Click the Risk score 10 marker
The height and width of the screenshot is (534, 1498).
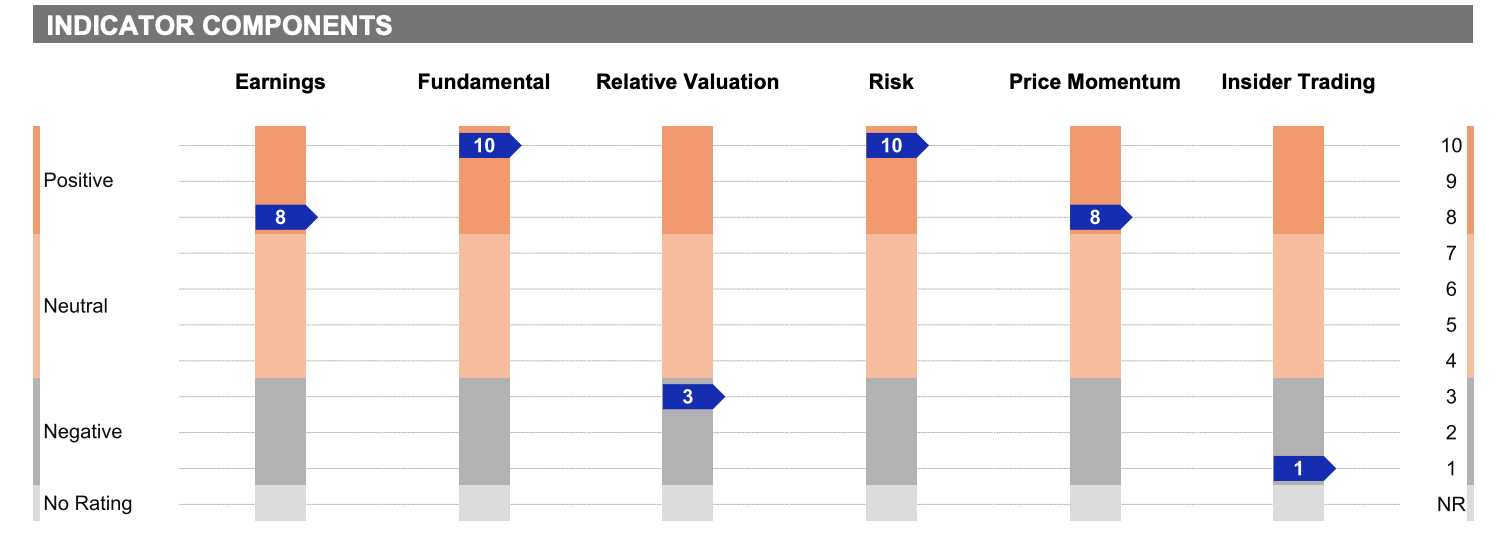(897, 145)
